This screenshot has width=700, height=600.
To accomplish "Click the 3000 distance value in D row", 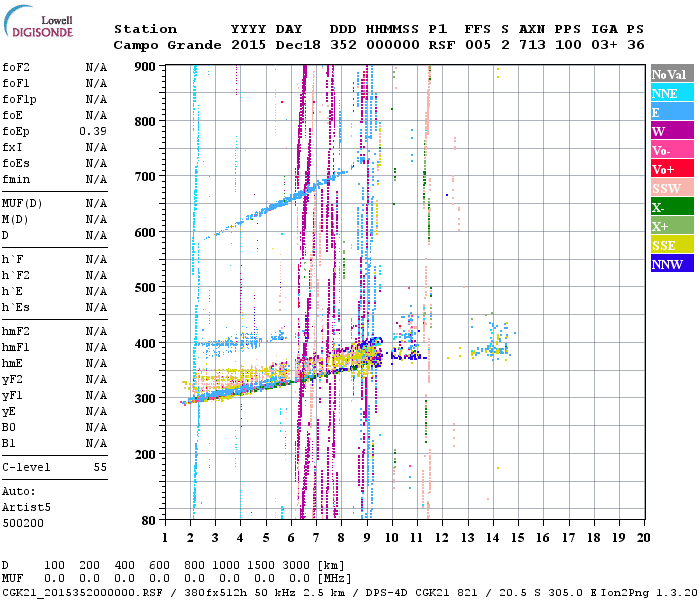I will [296, 566].
